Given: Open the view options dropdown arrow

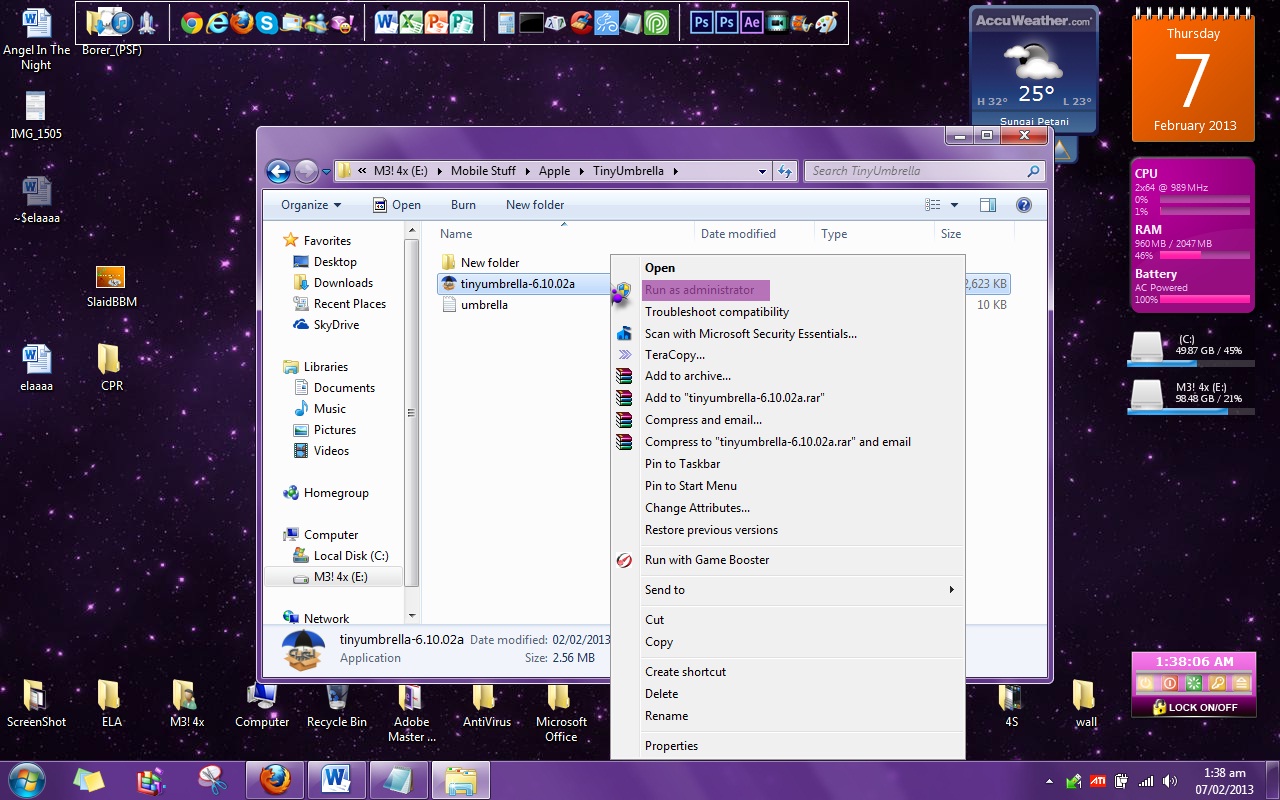Looking at the screenshot, I should point(954,205).
